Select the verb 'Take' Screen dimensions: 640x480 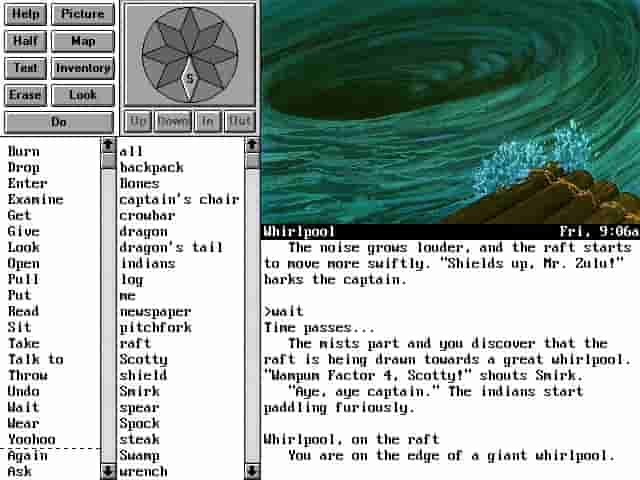coord(24,343)
